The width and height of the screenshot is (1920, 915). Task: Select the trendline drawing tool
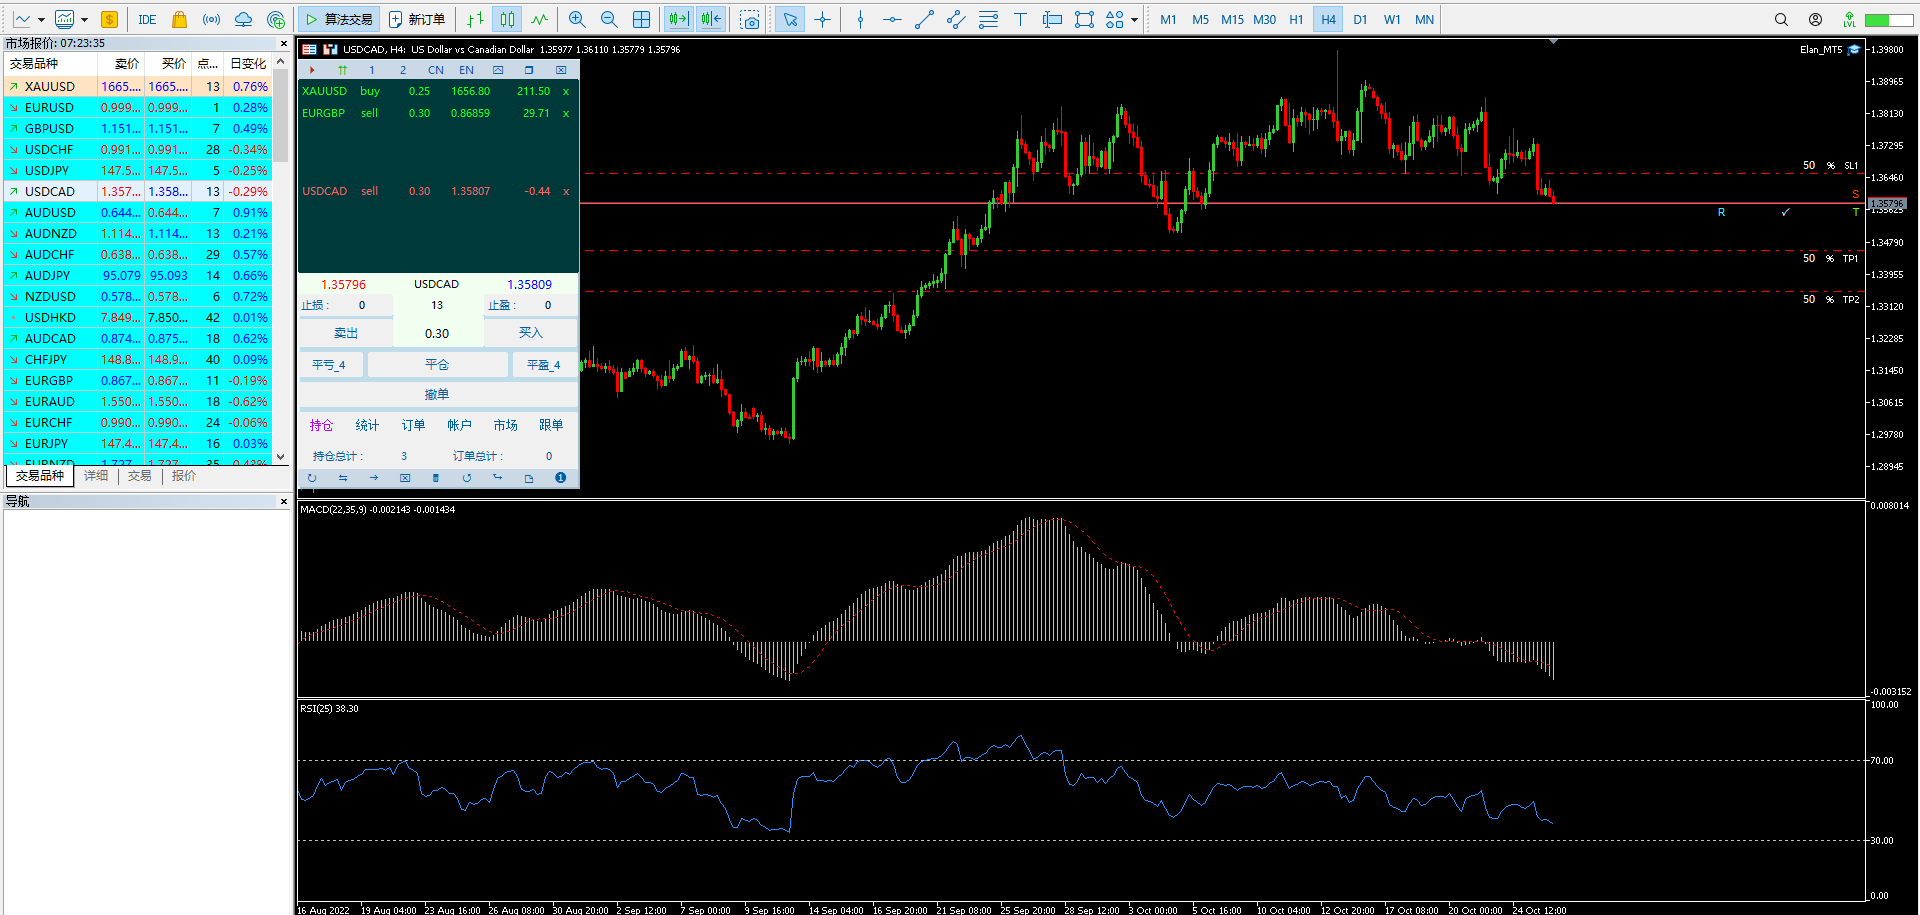924,19
